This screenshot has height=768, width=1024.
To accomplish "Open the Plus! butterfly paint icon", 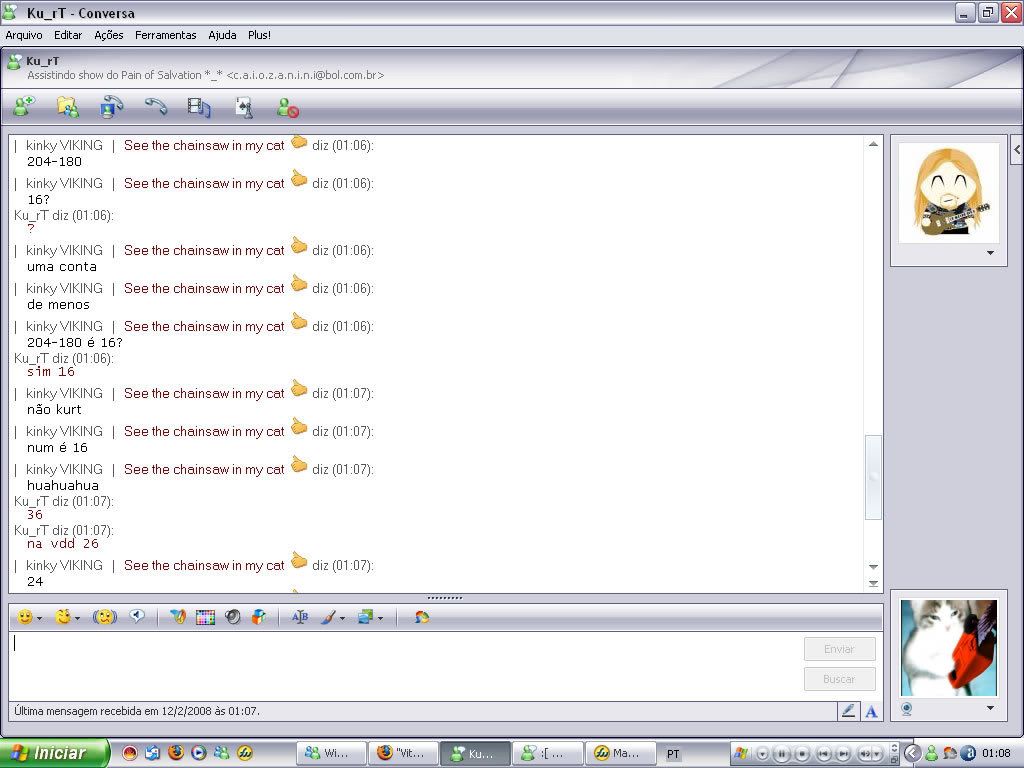I will (x=177, y=616).
